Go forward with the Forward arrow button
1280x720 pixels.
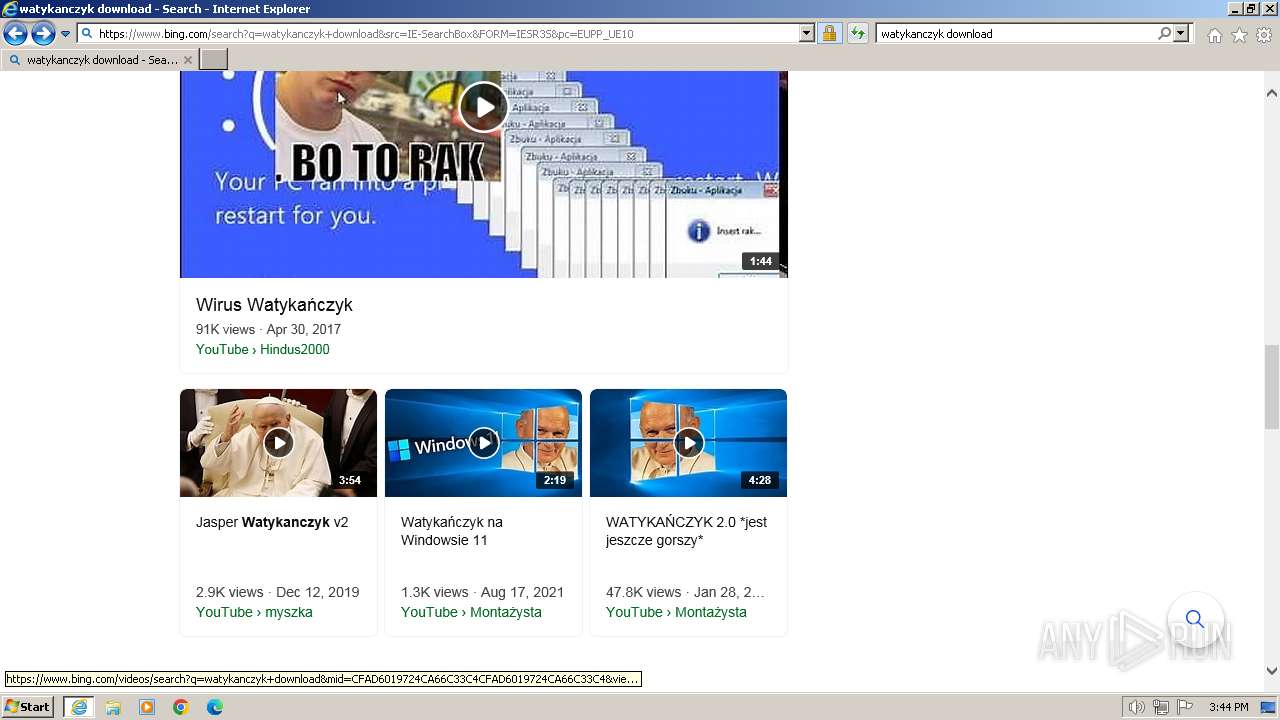click(x=43, y=34)
